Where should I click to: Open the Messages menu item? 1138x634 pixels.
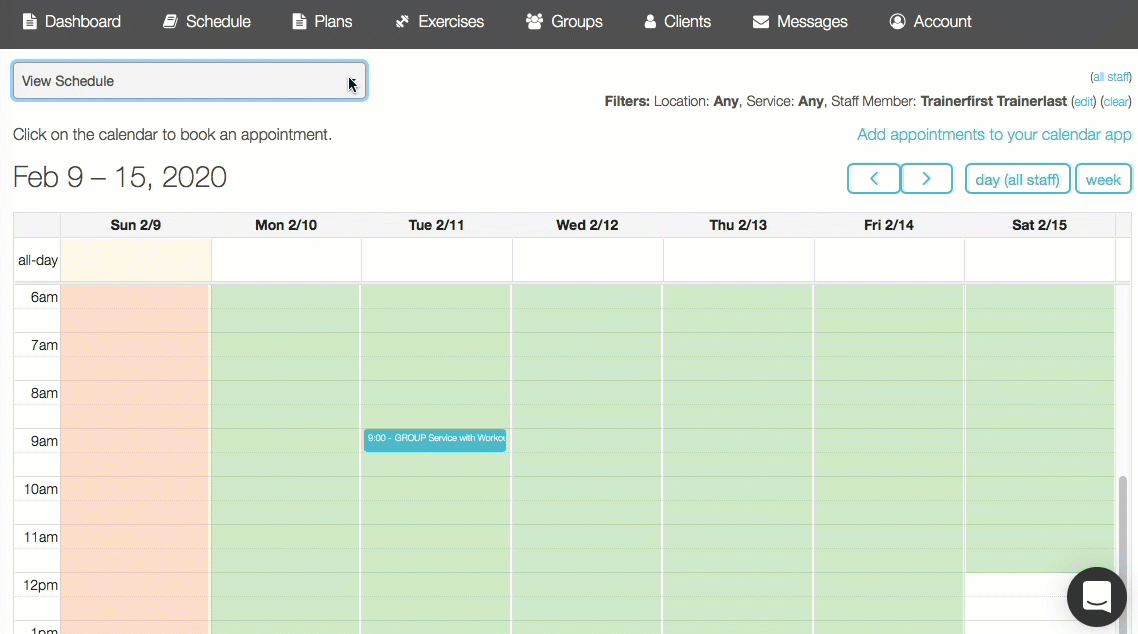pos(800,22)
